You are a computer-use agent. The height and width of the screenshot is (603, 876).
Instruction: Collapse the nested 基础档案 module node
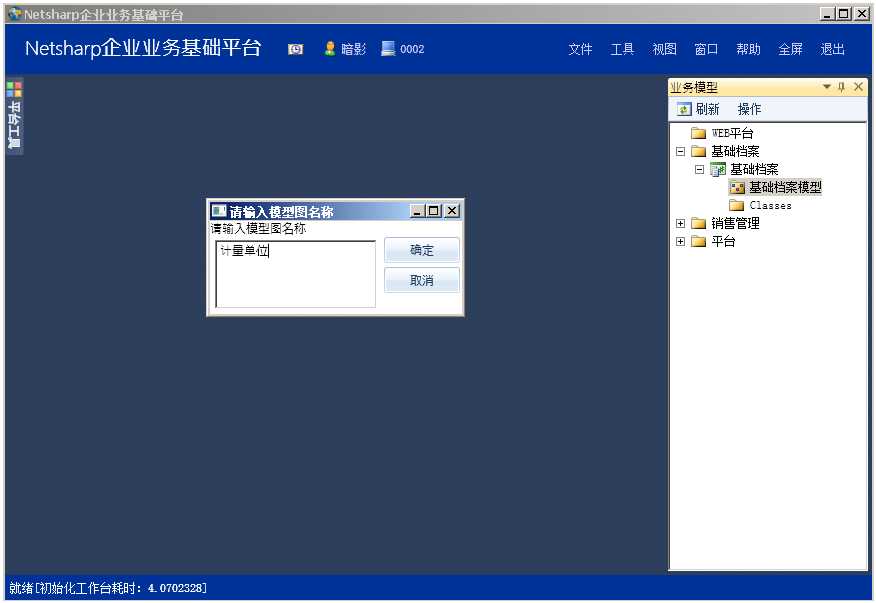[699, 169]
